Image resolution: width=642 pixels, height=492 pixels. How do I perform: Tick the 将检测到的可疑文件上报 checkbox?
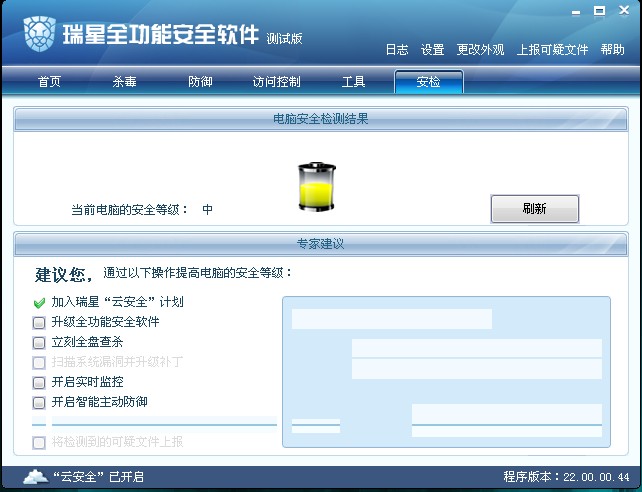click(39, 442)
